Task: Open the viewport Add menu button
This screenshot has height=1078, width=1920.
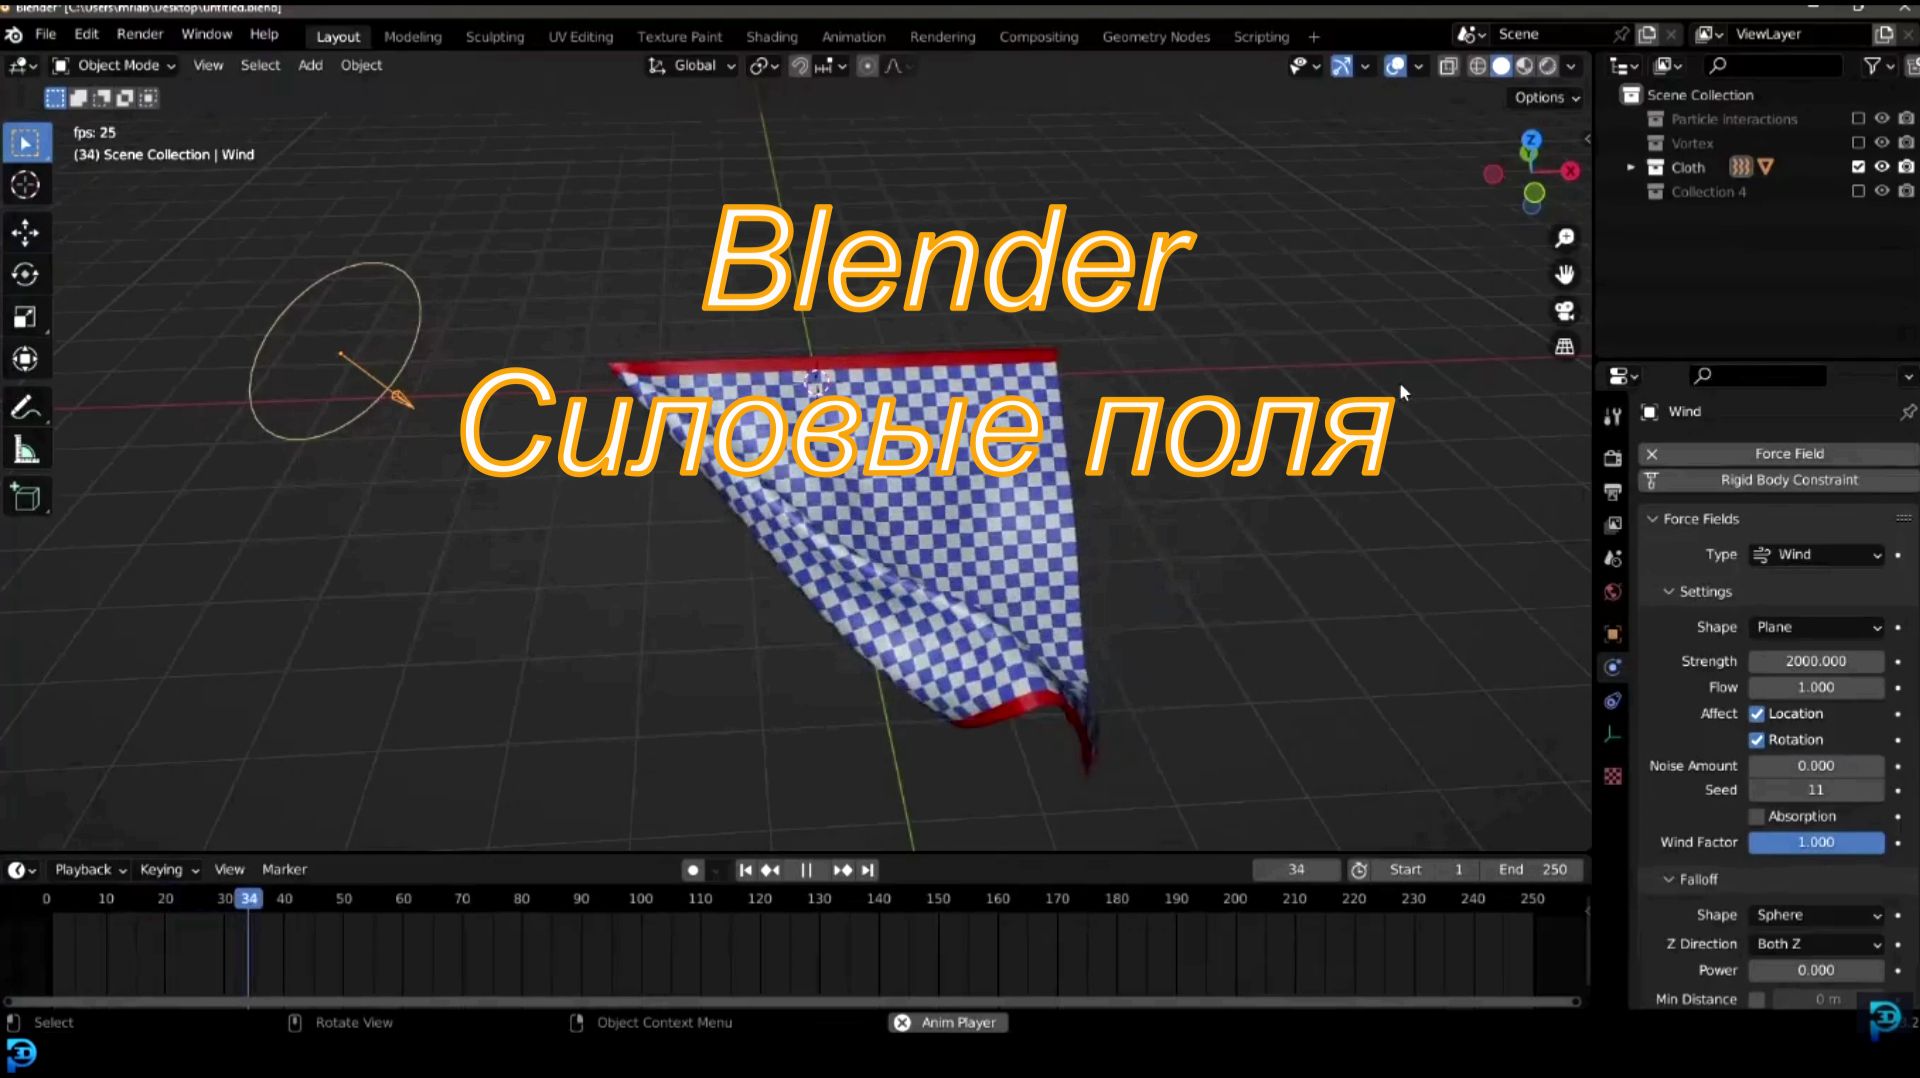Action: pyautogui.click(x=310, y=66)
